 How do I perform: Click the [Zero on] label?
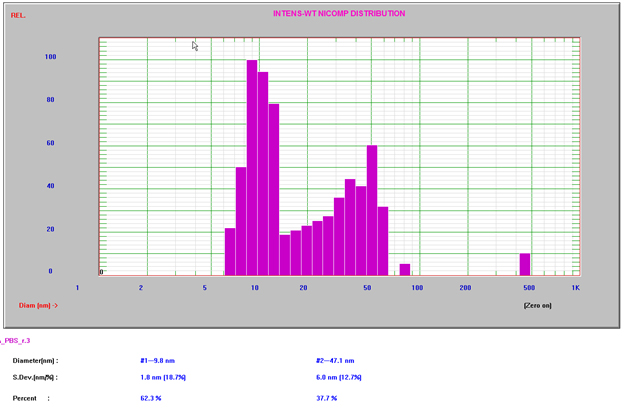537,306
